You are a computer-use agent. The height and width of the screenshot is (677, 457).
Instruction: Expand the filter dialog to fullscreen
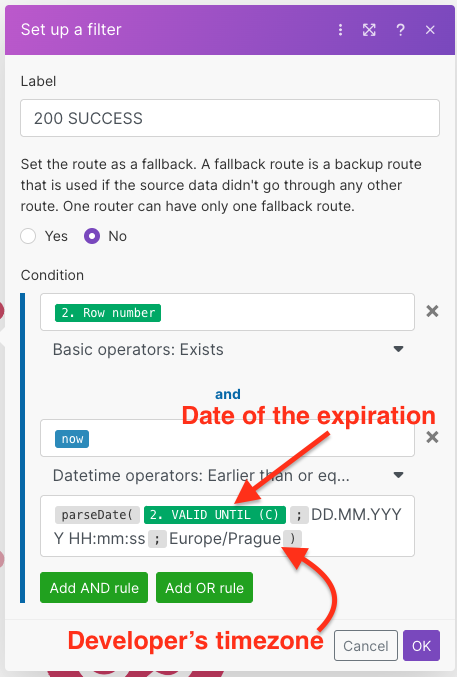pos(369,30)
